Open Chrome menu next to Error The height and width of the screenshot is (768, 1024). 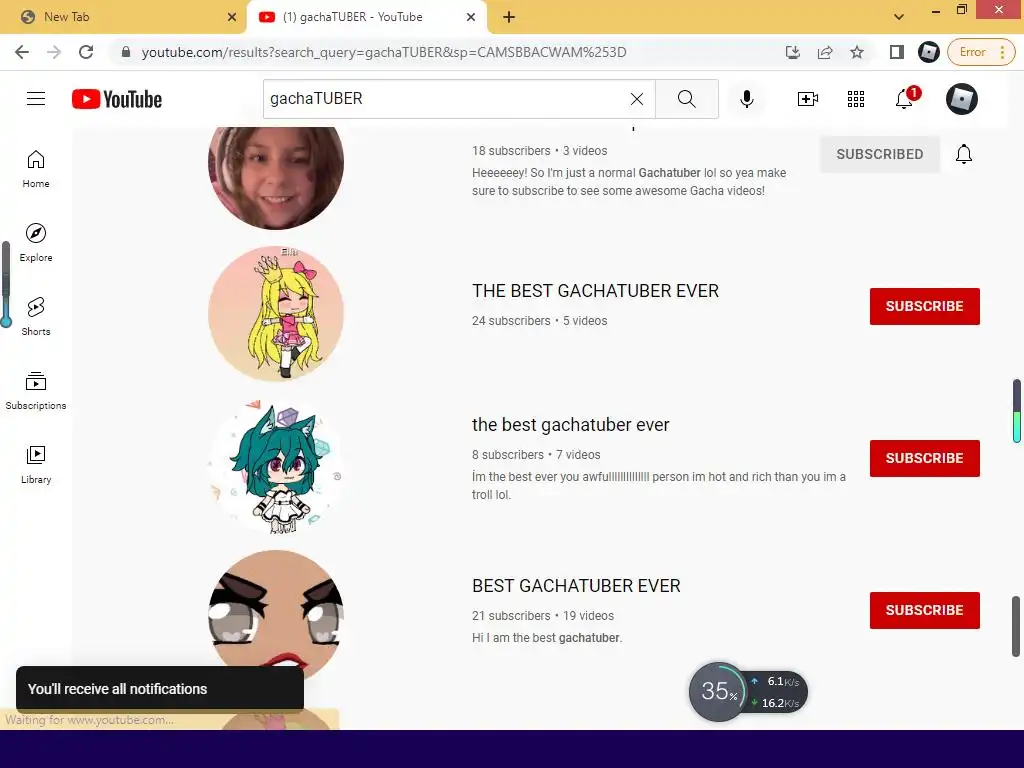tap(1002, 52)
